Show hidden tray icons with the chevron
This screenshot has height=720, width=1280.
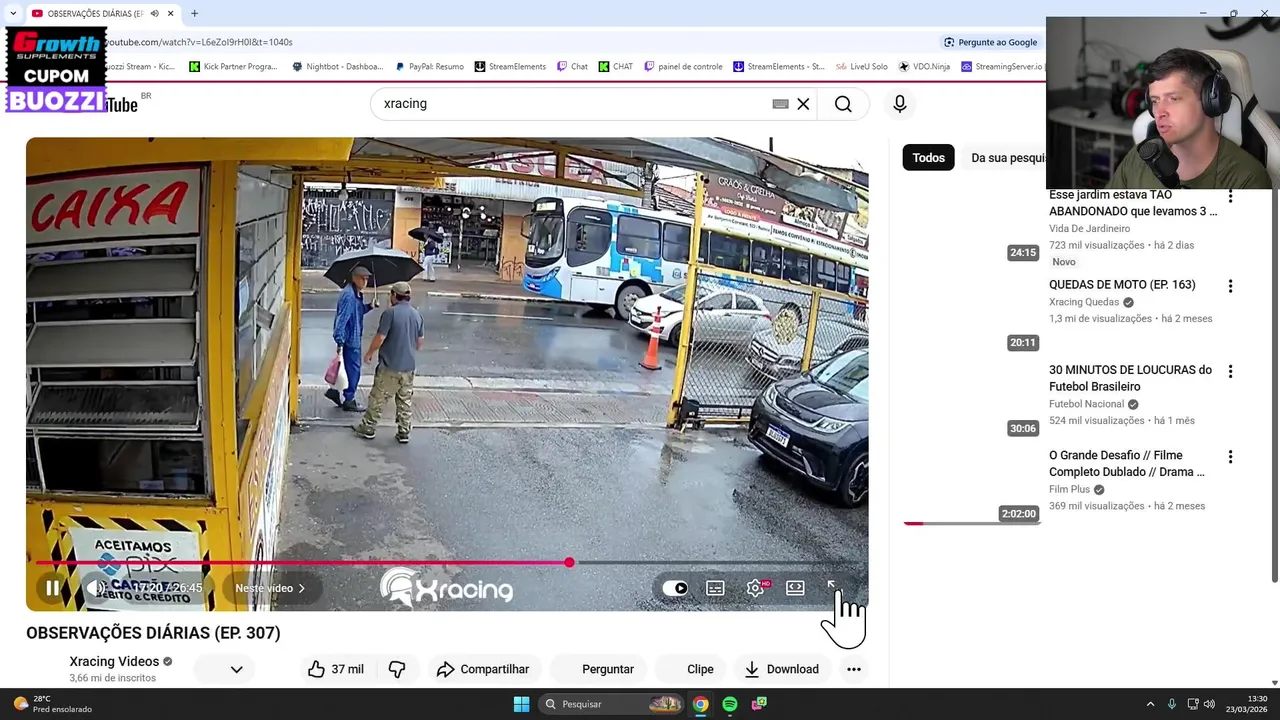pyautogui.click(x=1150, y=704)
